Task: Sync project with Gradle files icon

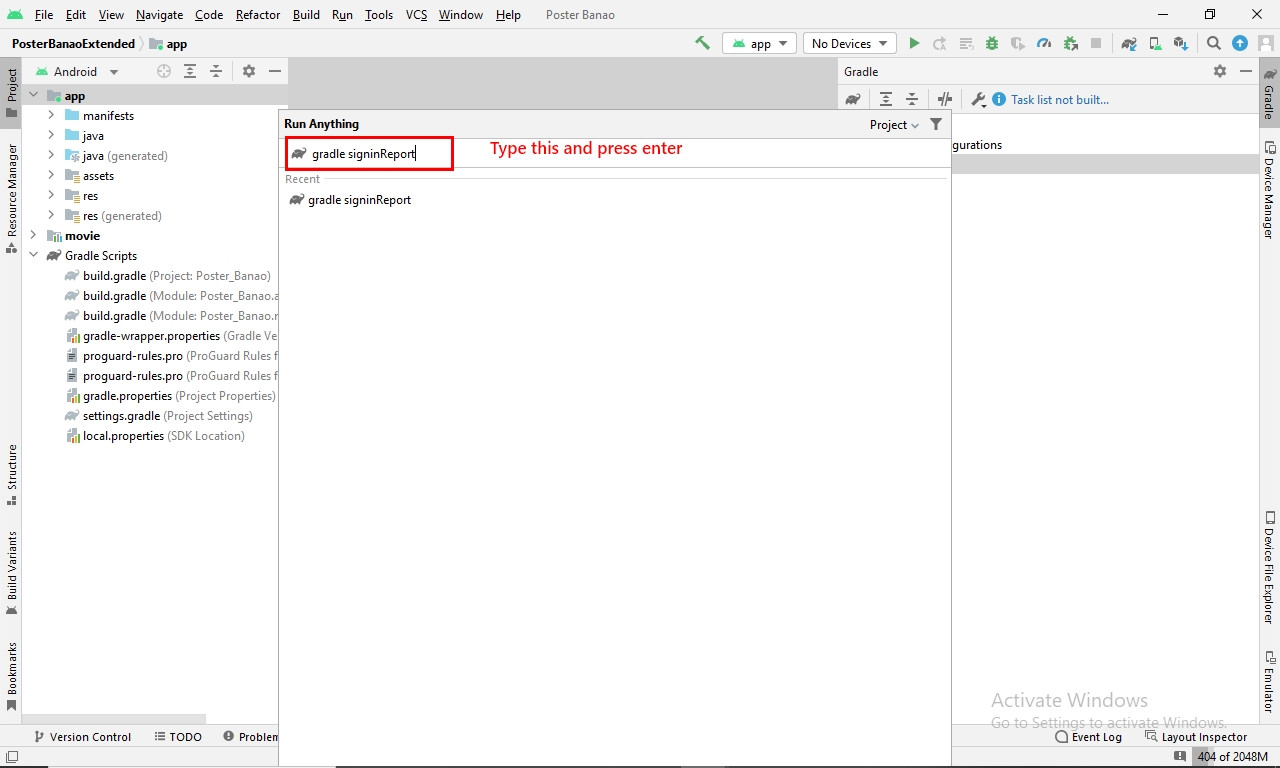Action: pos(1129,44)
